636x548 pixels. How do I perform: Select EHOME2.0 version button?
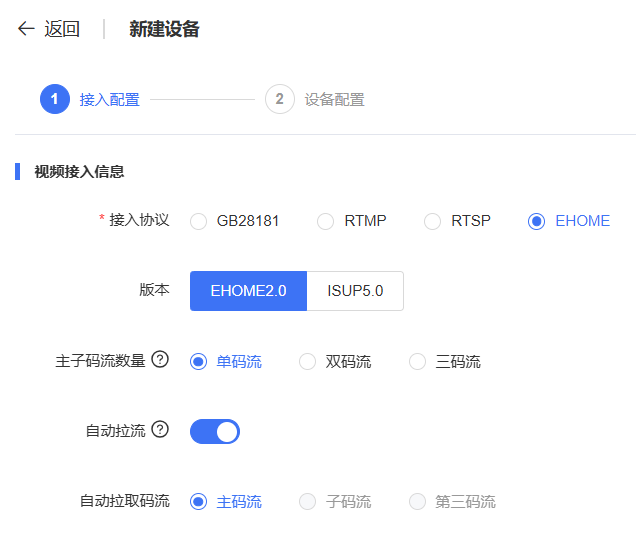(x=249, y=291)
